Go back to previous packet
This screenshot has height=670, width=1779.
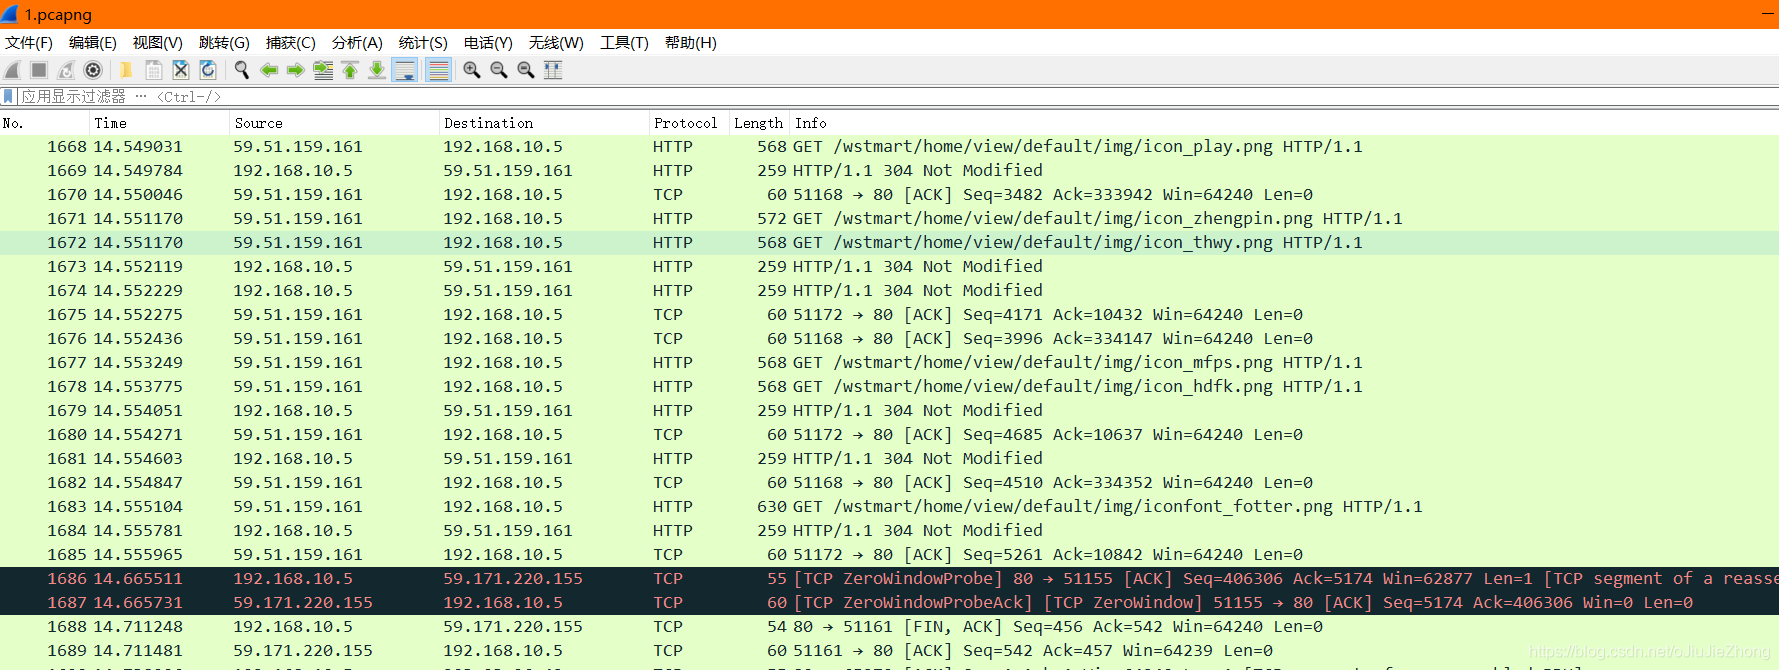pyautogui.click(x=268, y=70)
